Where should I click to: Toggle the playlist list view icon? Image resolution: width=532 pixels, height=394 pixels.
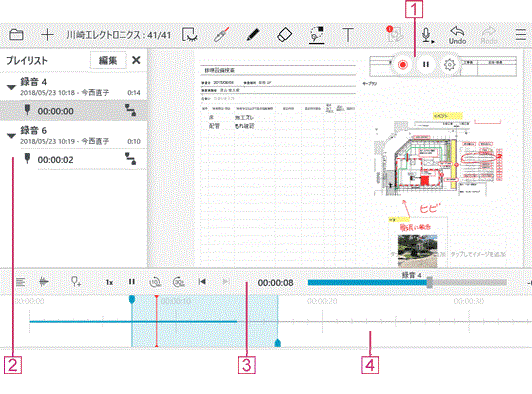(21, 282)
